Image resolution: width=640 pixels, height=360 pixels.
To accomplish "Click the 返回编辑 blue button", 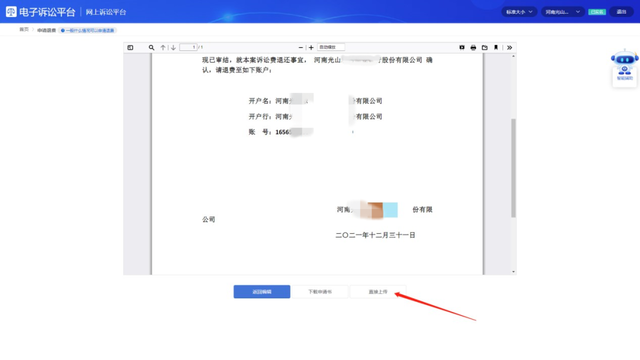I will tap(262, 292).
